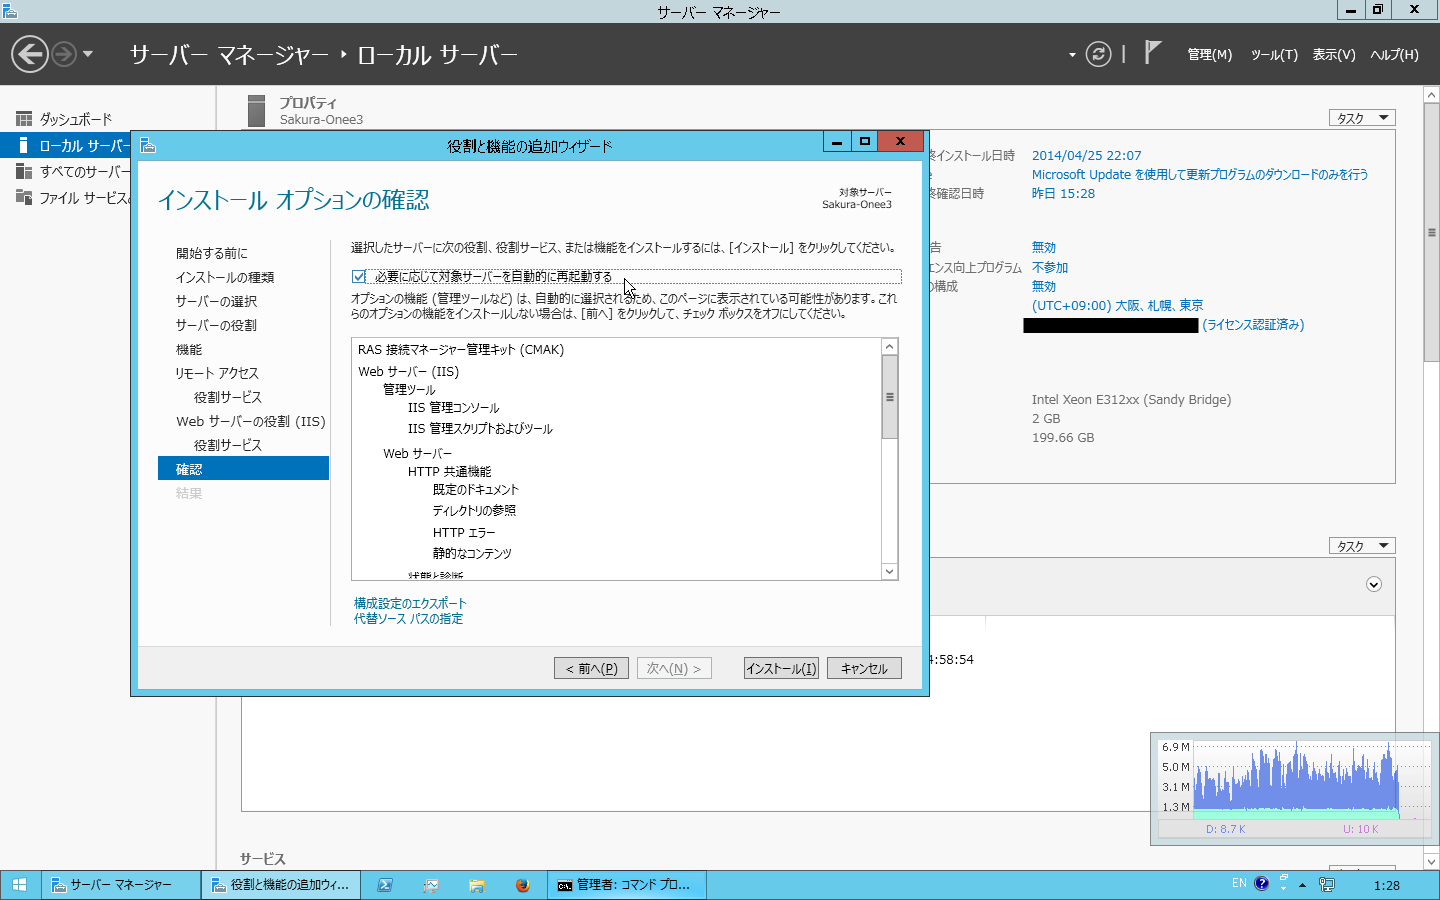The width and height of the screenshot is (1440, 900).
Task: Select ローカル サーバー in the sidebar
Action: click(65, 146)
